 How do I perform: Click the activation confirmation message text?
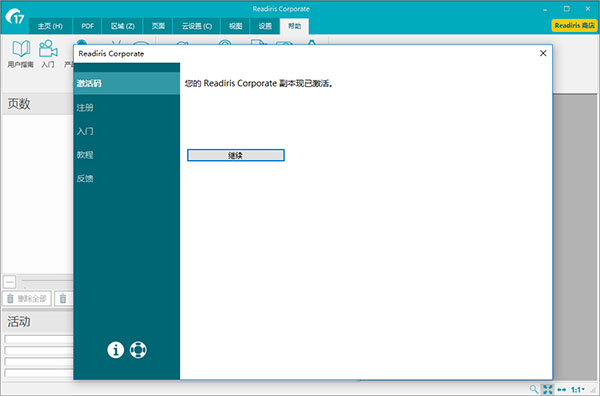coord(259,83)
